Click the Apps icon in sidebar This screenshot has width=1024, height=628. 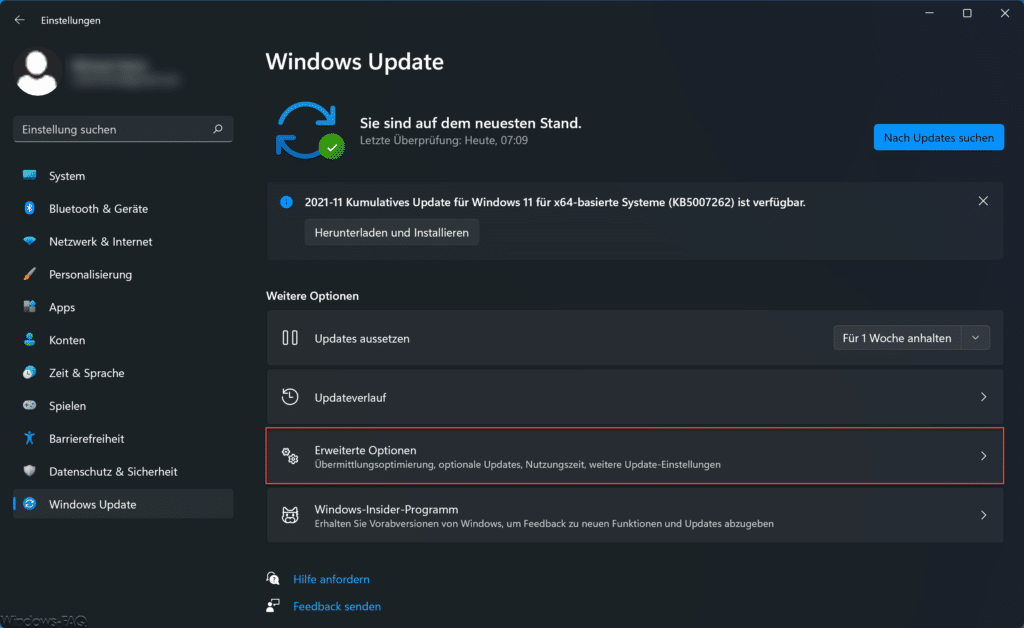pos(29,307)
